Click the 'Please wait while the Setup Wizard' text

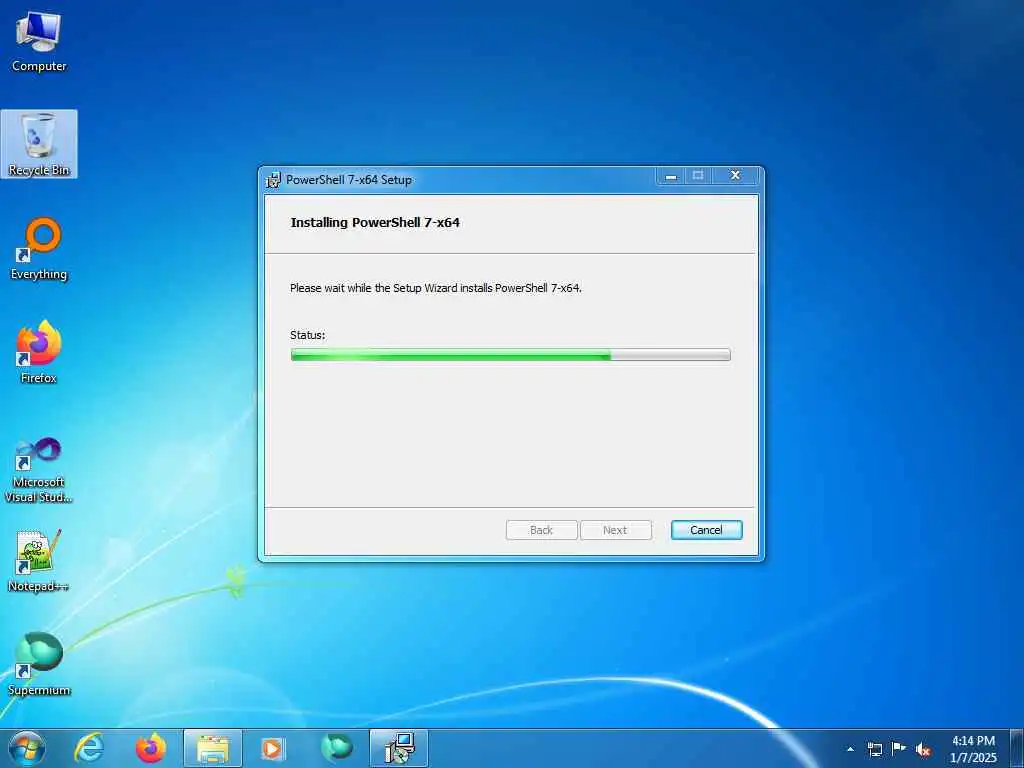coord(436,287)
